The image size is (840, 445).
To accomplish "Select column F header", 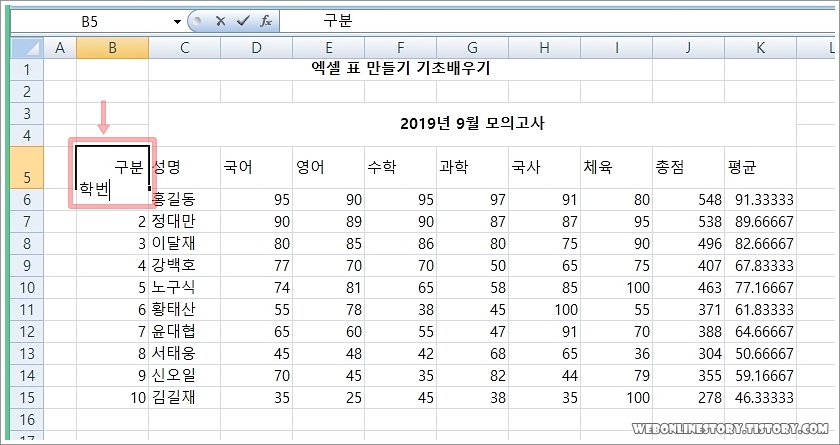I will 401,48.
